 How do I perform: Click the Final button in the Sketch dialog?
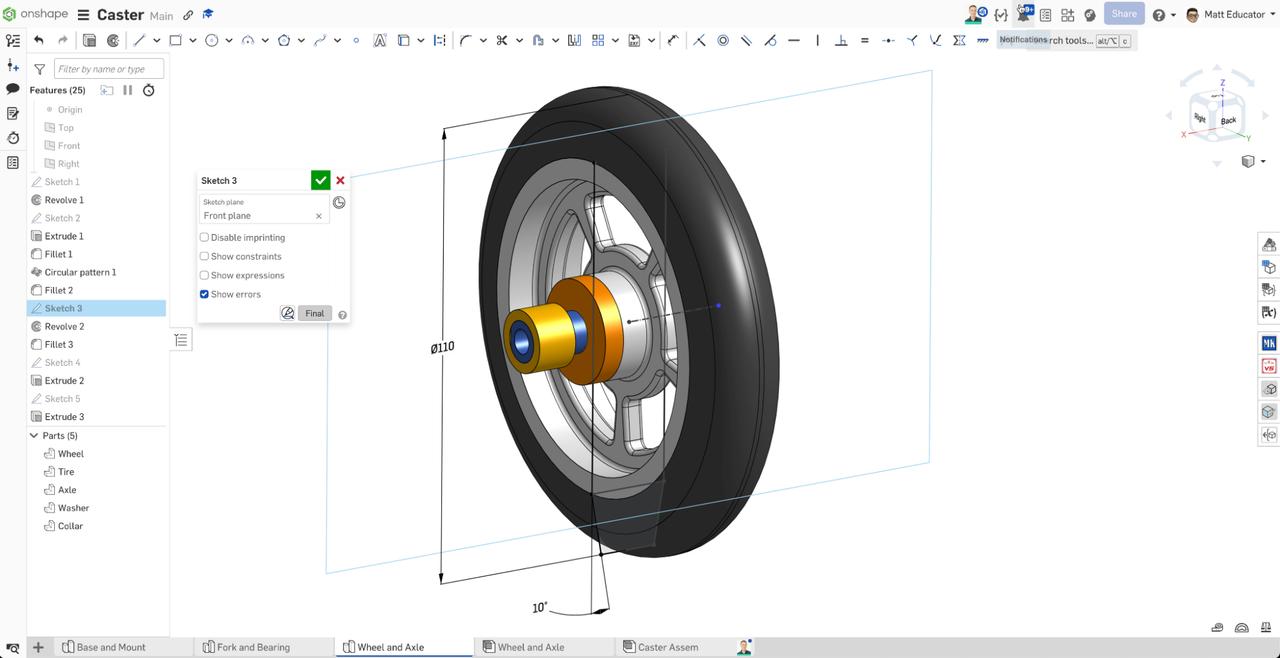(314, 313)
